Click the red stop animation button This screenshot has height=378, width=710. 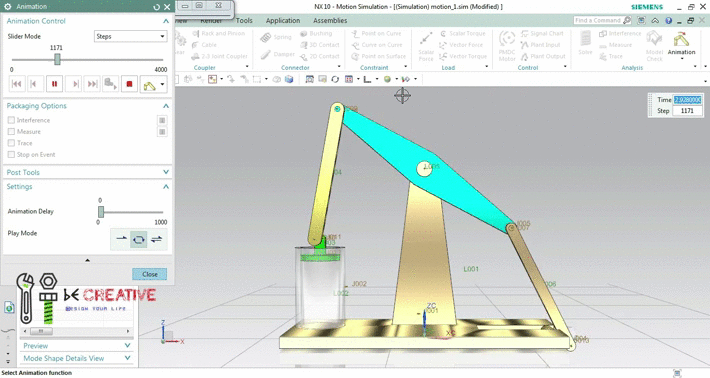click(x=130, y=84)
